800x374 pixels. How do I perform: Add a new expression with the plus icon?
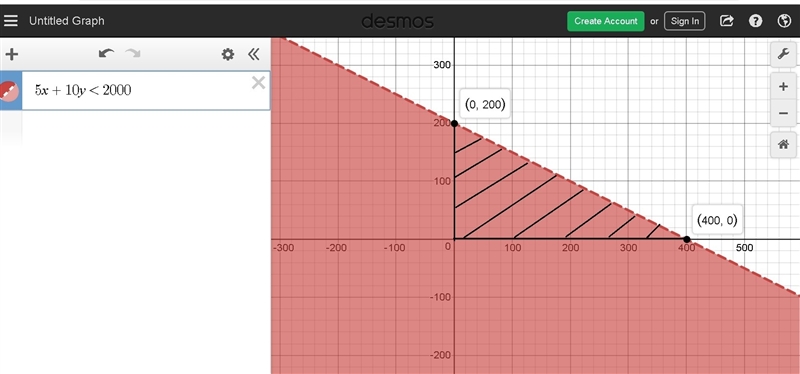[x=11, y=54]
